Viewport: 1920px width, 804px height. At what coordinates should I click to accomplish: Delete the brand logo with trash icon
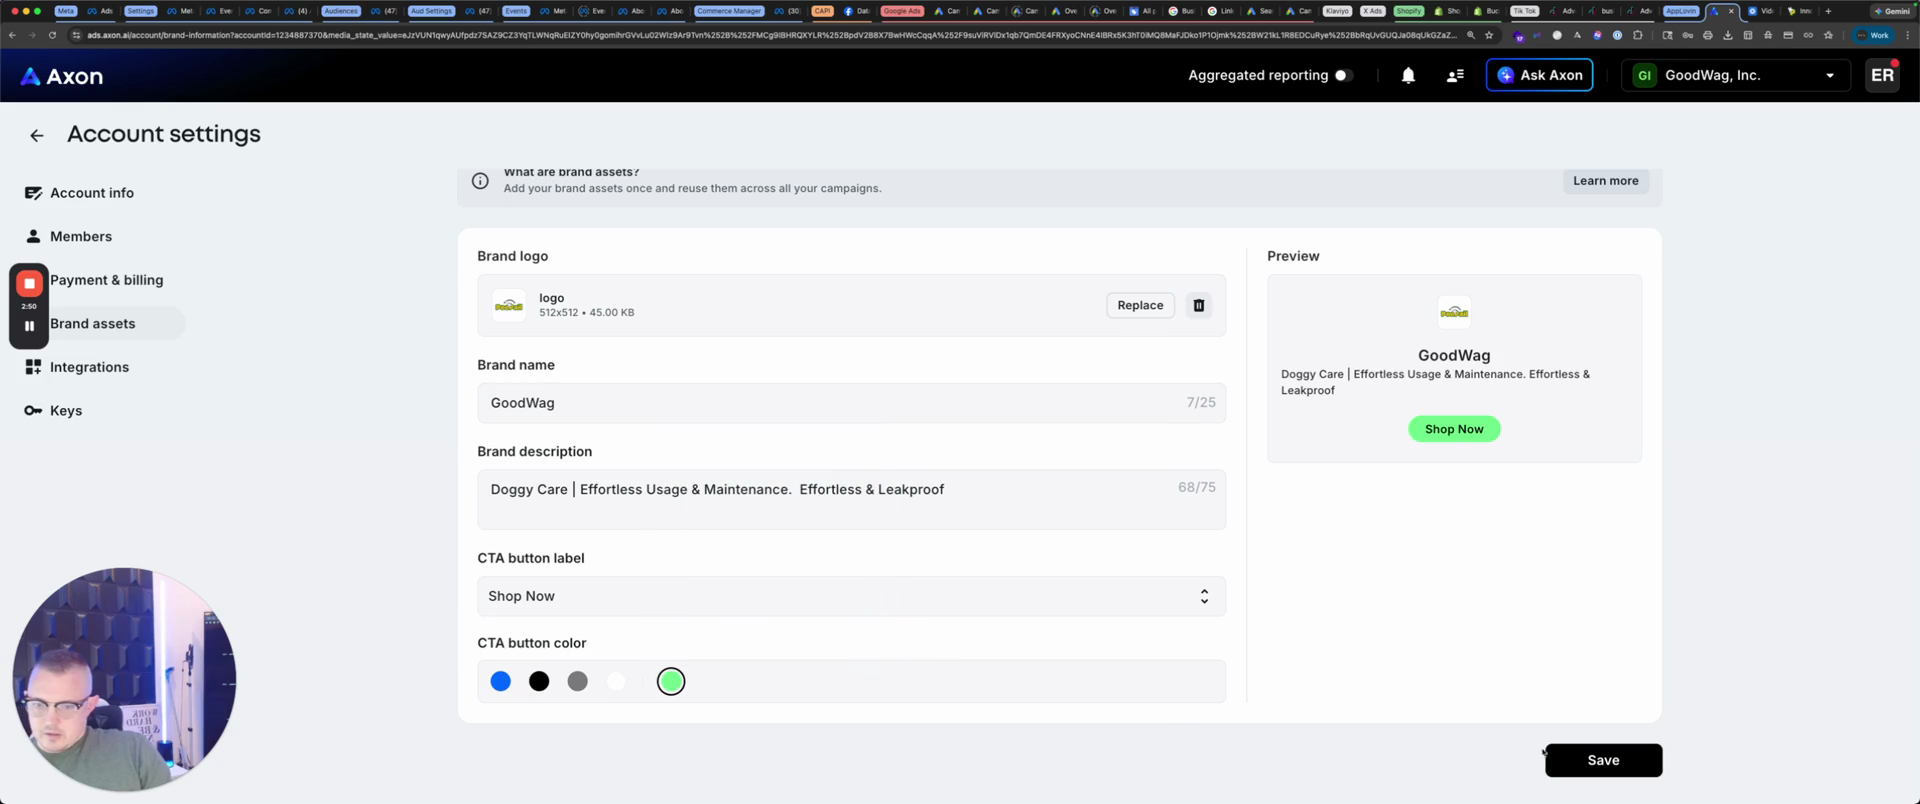pos(1198,306)
